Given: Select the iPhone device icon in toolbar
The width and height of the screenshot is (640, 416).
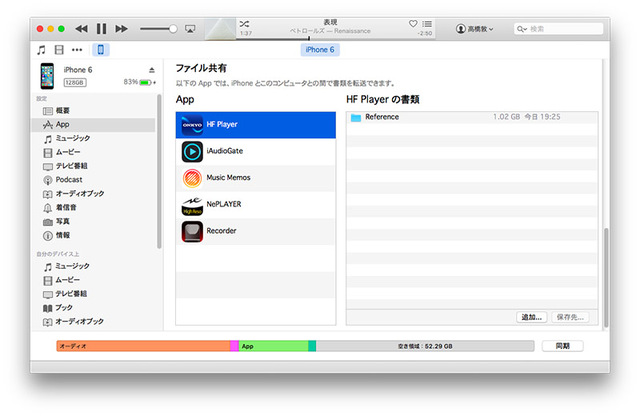Looking at the screenshot, I should coord(101,49).
